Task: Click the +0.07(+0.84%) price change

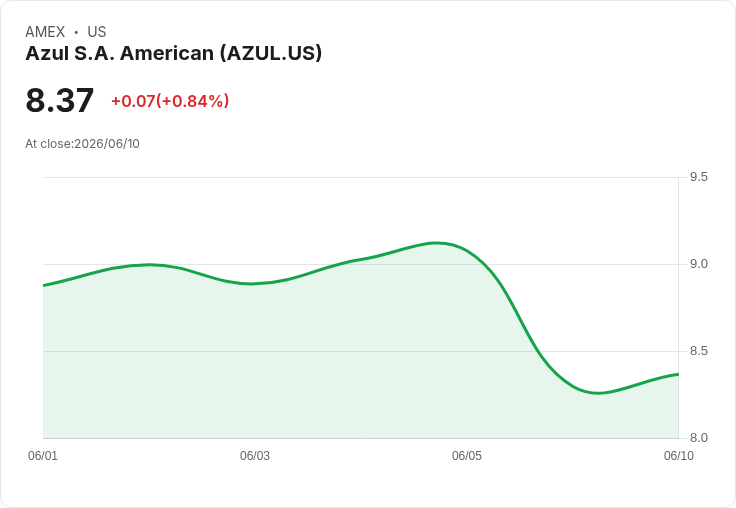Action: tap(170, 101)
